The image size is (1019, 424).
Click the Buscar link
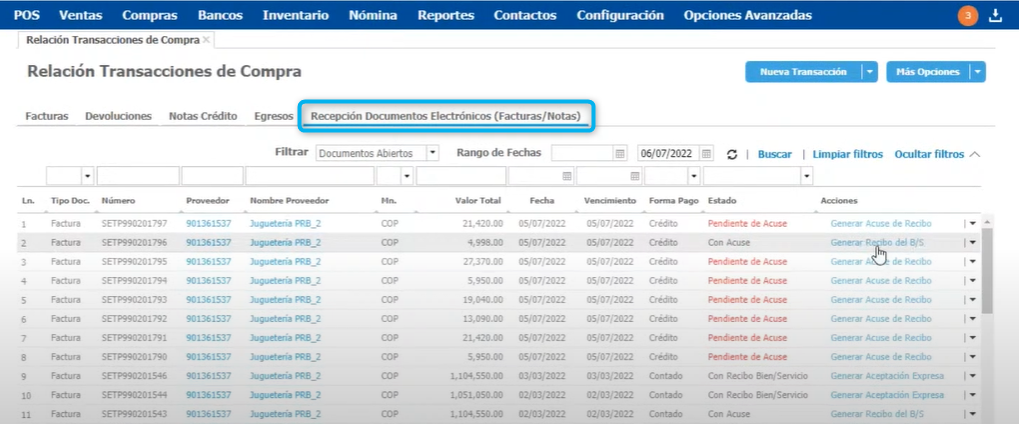pyautogui.click(x=774, y=154)
